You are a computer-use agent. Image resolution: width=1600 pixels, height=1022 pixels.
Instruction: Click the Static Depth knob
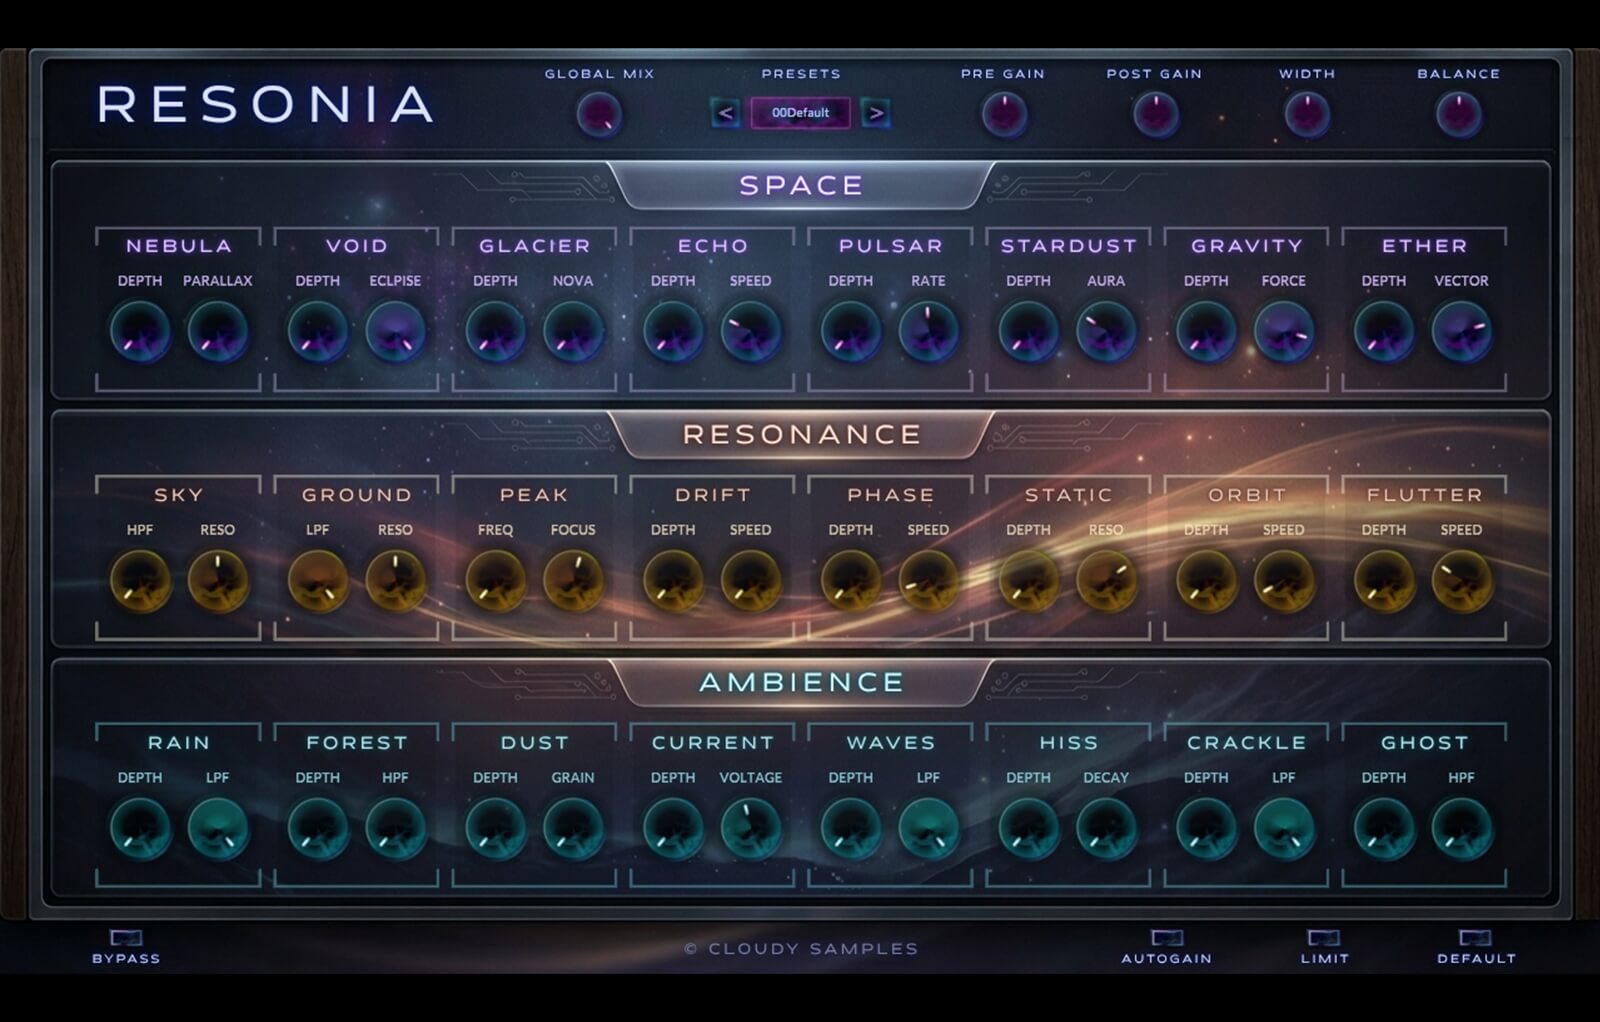point(1028,581)
